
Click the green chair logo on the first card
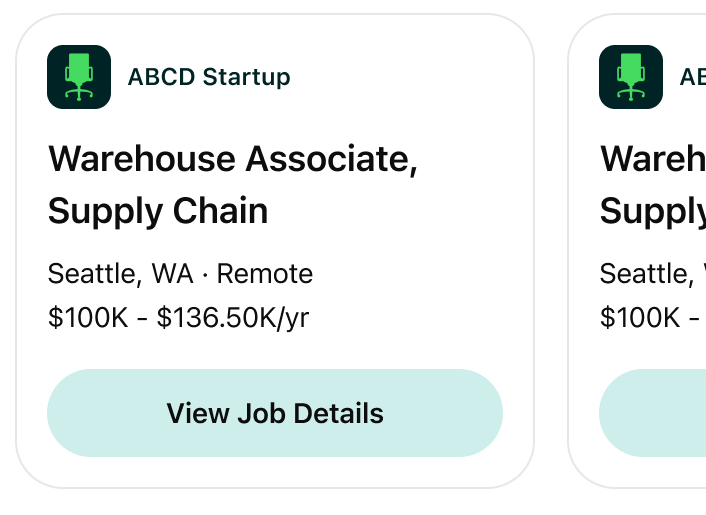(x=78, y=77)
